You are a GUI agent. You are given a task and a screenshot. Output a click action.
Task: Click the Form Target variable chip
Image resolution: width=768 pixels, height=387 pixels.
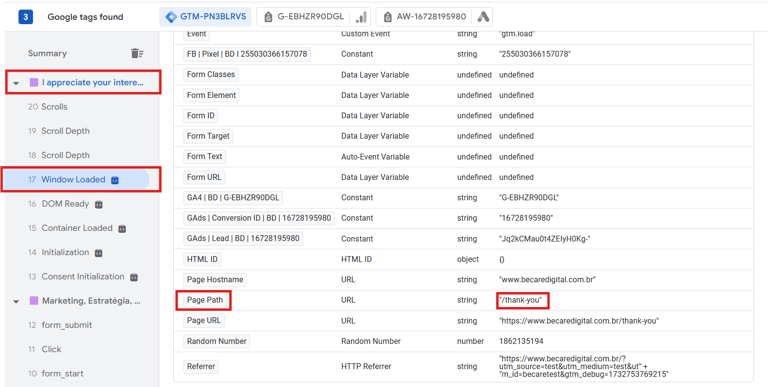click(x=208, y=136)
